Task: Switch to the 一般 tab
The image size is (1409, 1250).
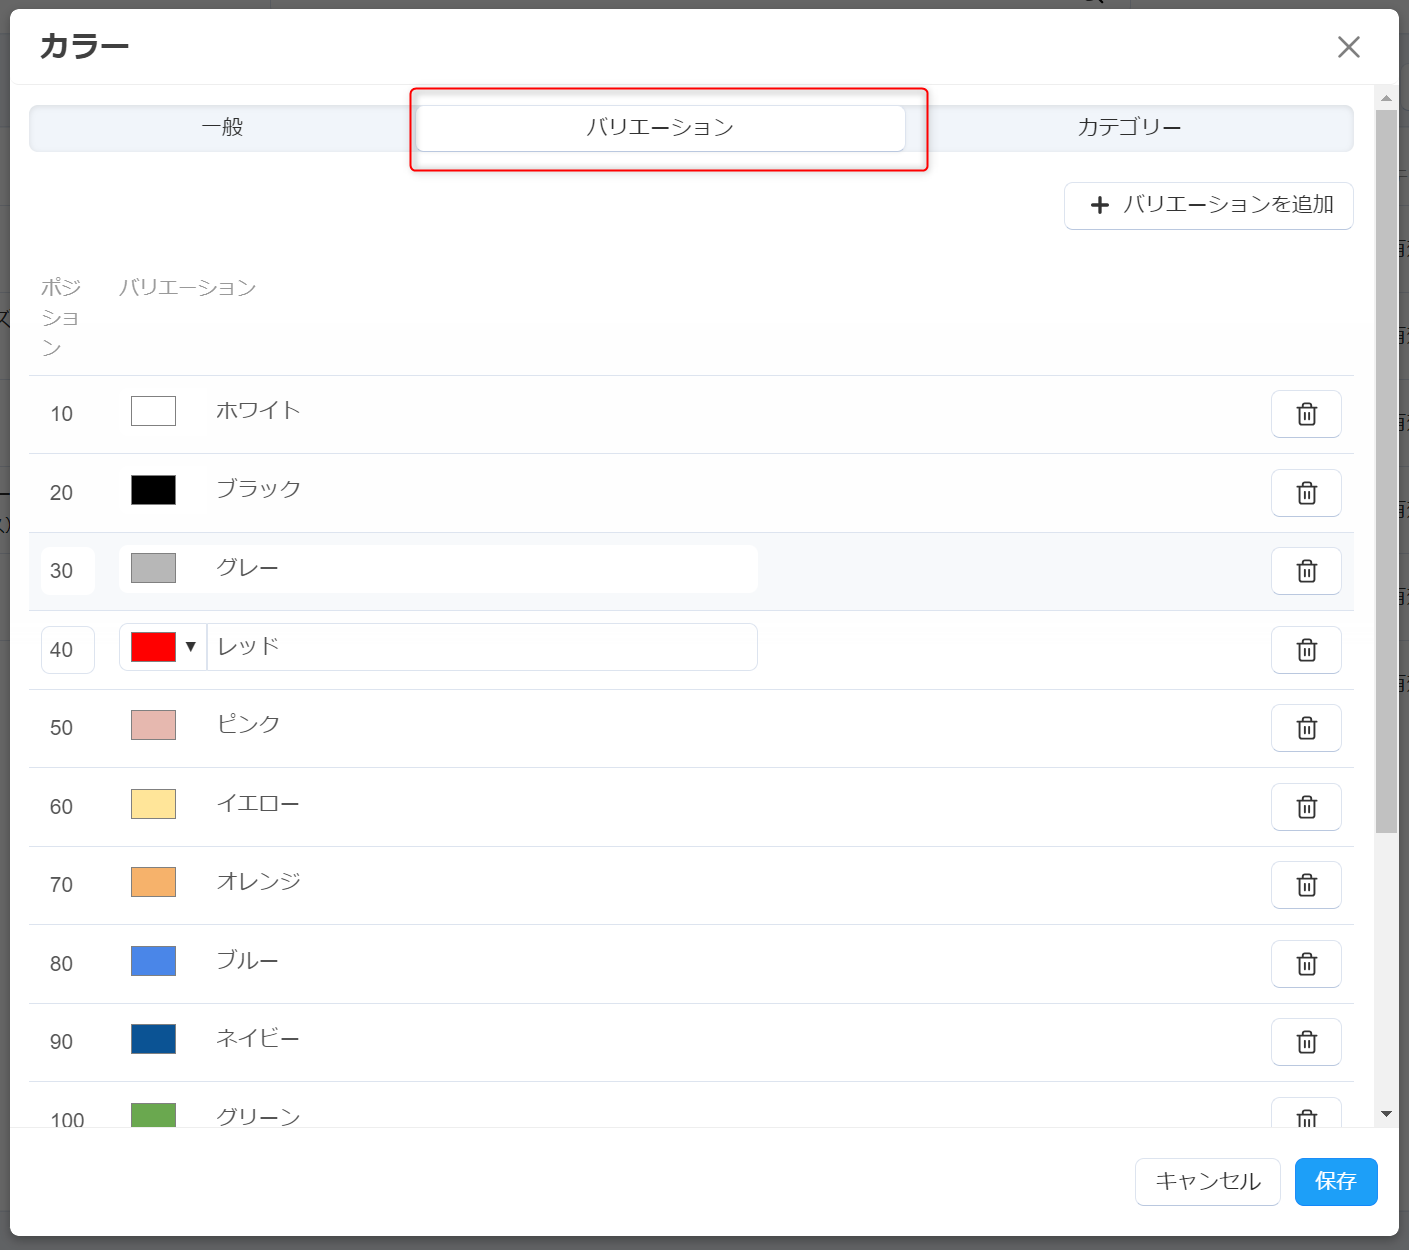Action: [222, 128]
